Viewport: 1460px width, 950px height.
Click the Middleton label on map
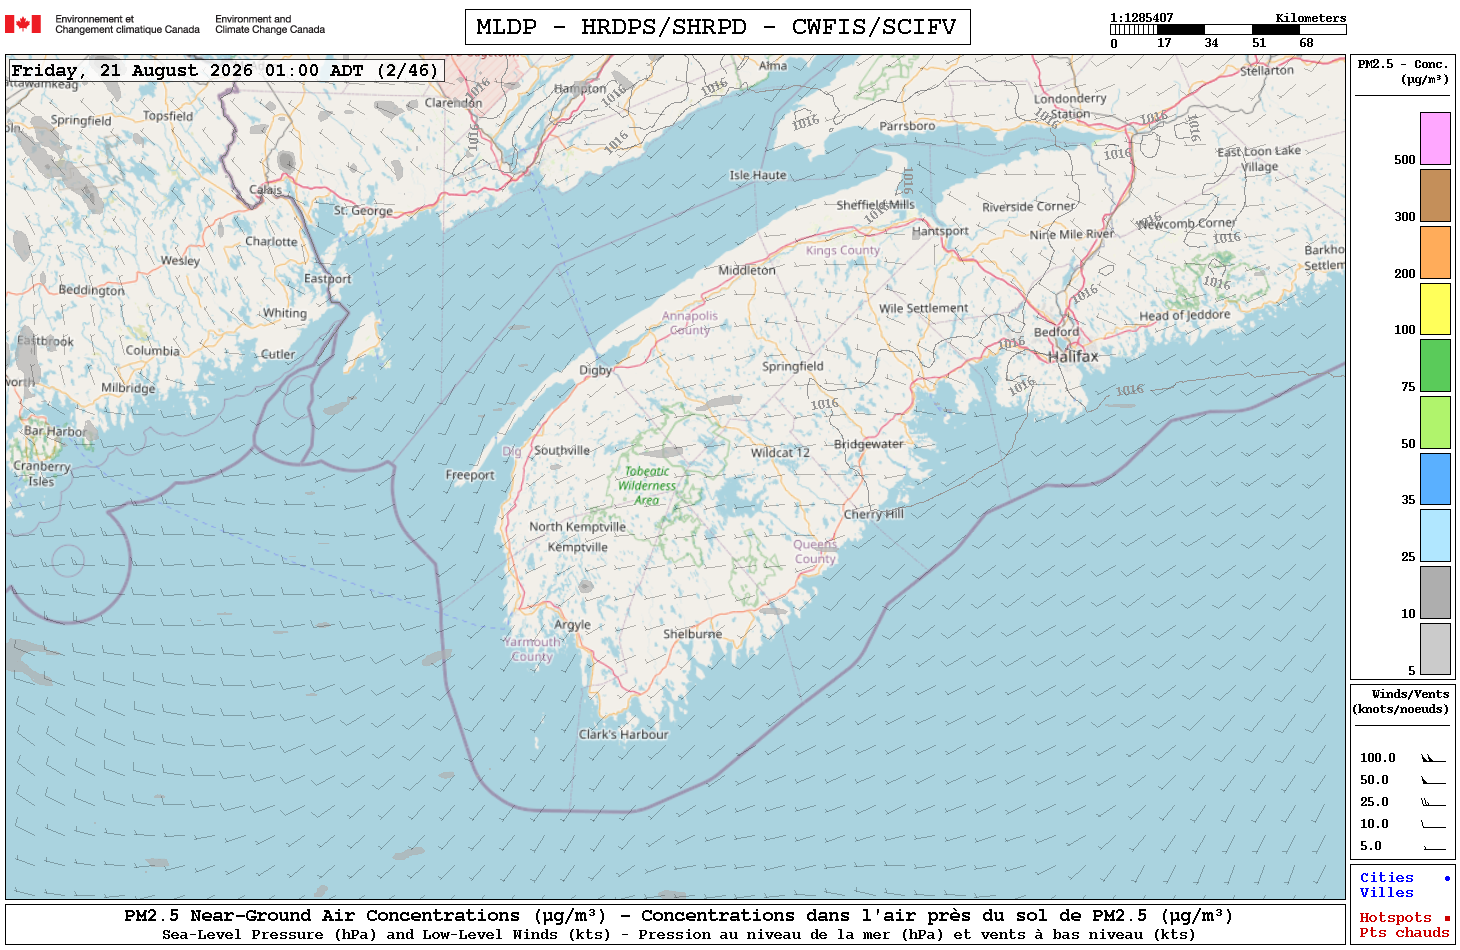[747, 270]
